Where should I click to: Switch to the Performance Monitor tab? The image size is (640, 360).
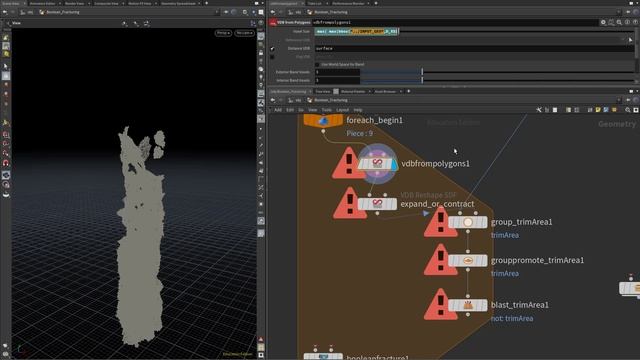click(x=348, y=3)
